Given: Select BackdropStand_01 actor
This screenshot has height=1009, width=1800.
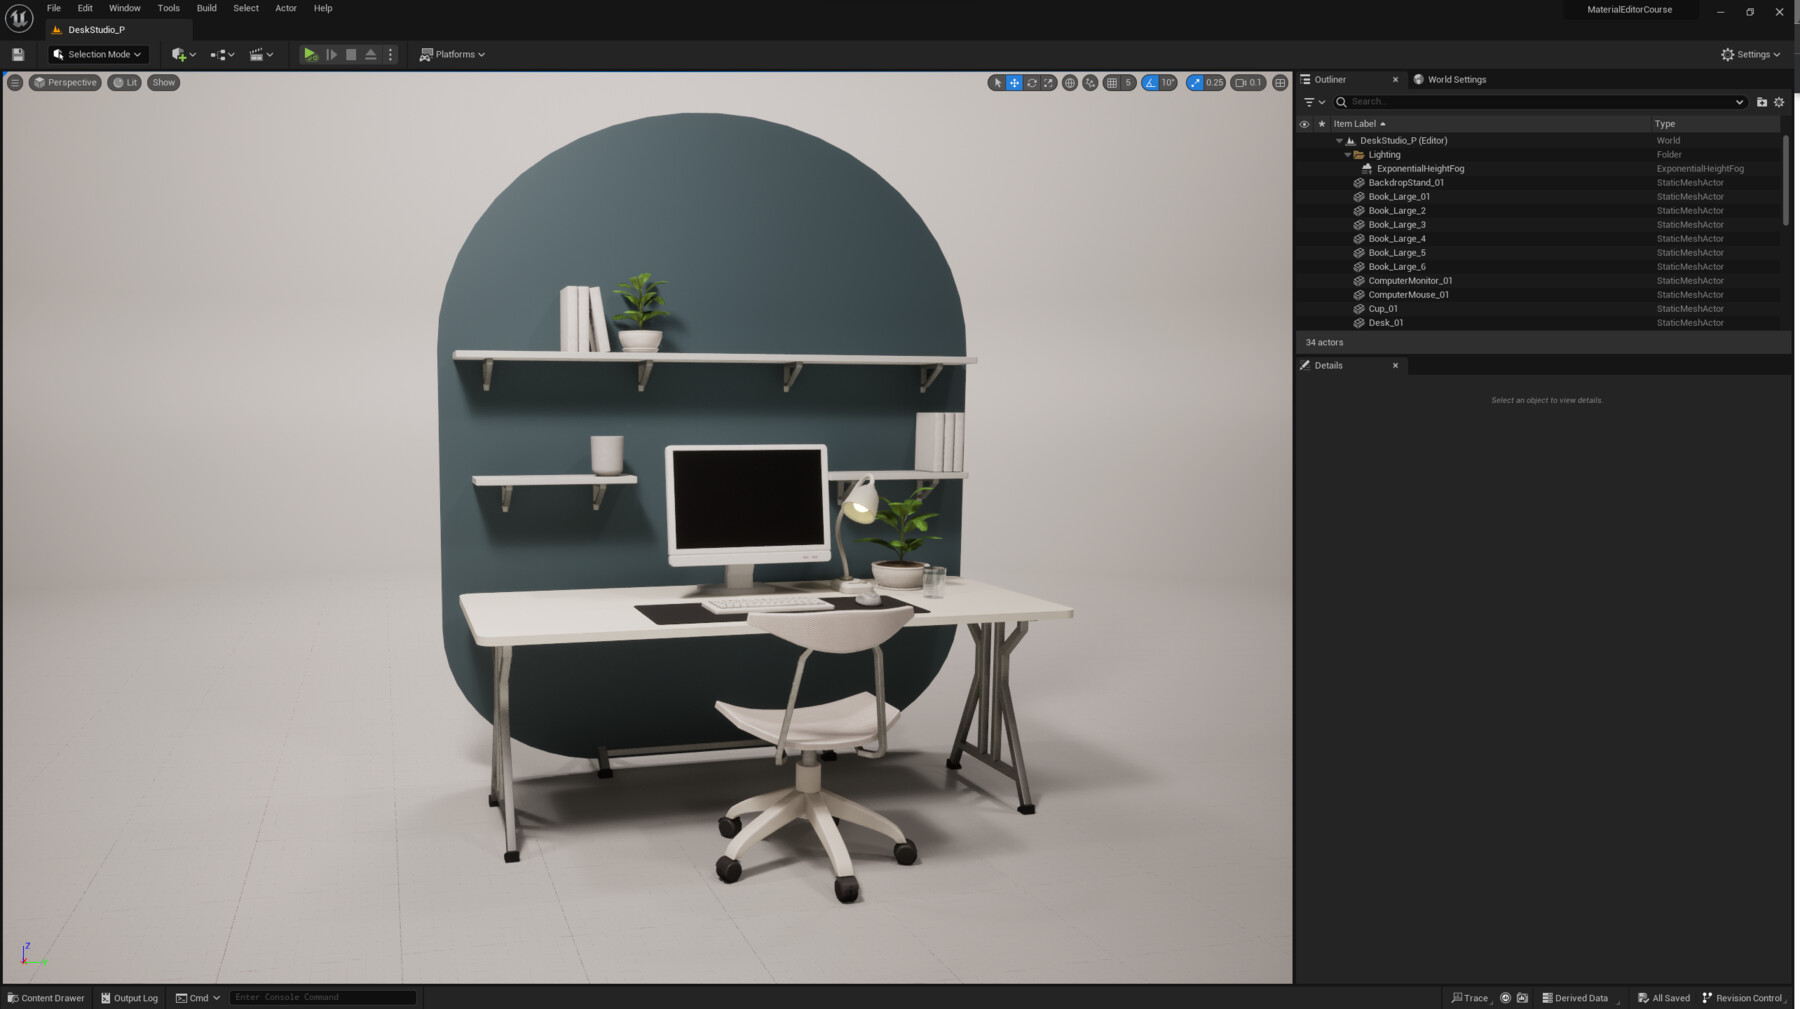Looking at the screenshot, I should click(1537, 183).
